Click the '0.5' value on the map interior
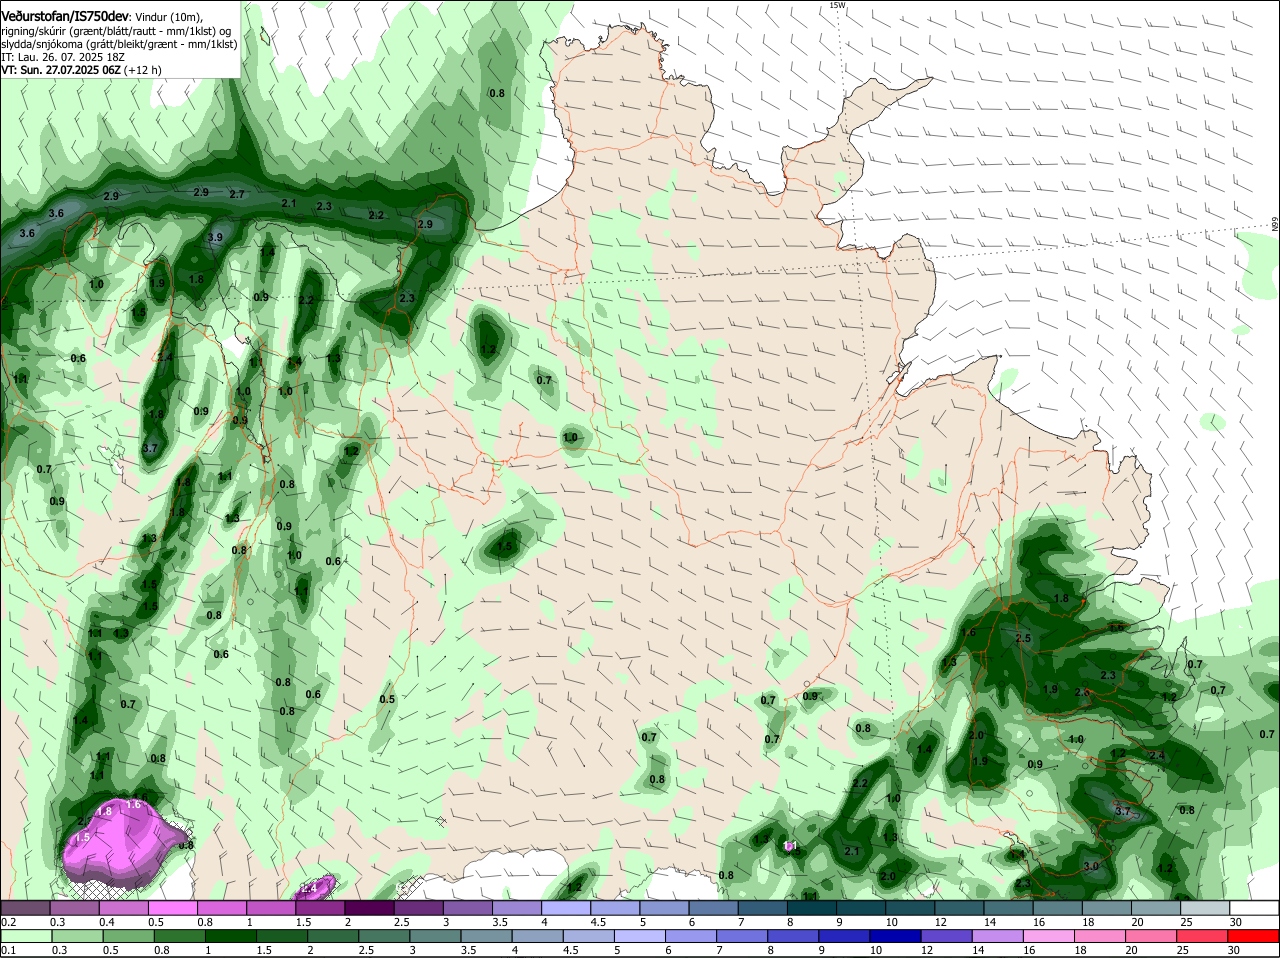The width and height of the screenshot is (1280, 958). pos(387,699)
